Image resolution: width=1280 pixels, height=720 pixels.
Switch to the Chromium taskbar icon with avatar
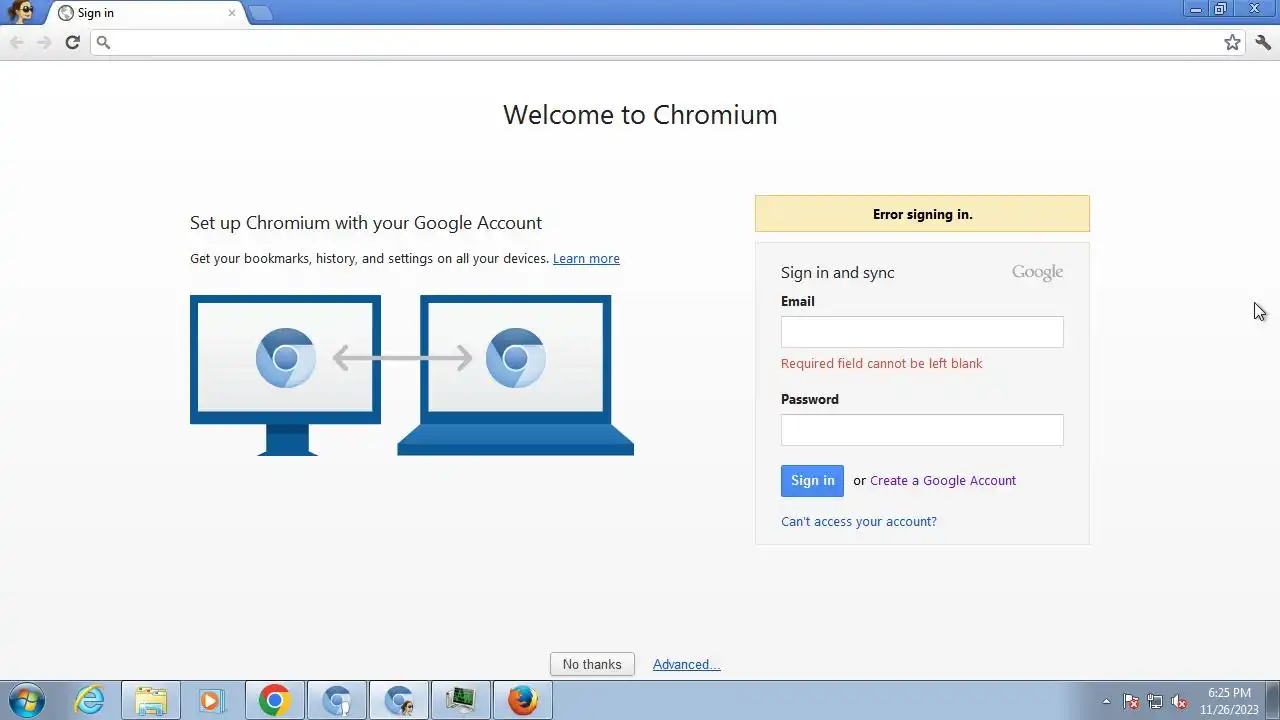click(x=399, y=700)
